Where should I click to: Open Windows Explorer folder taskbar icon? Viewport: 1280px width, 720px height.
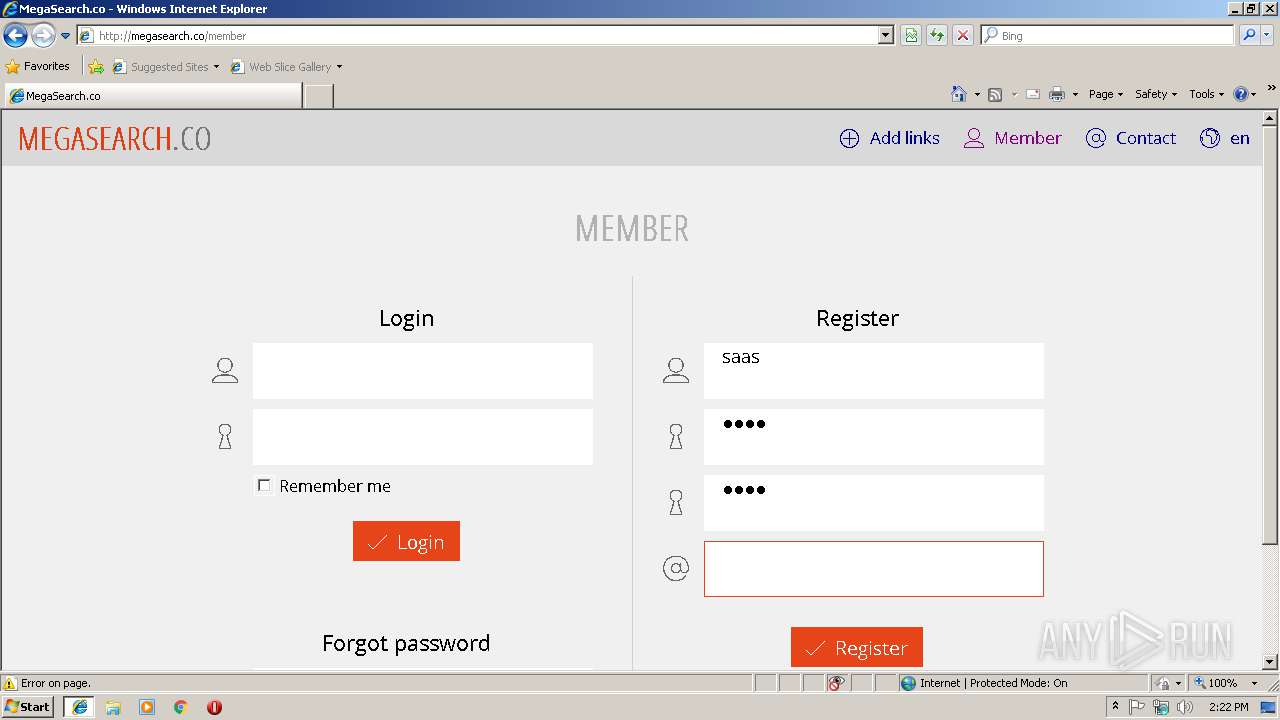click(x=113, y=707)
